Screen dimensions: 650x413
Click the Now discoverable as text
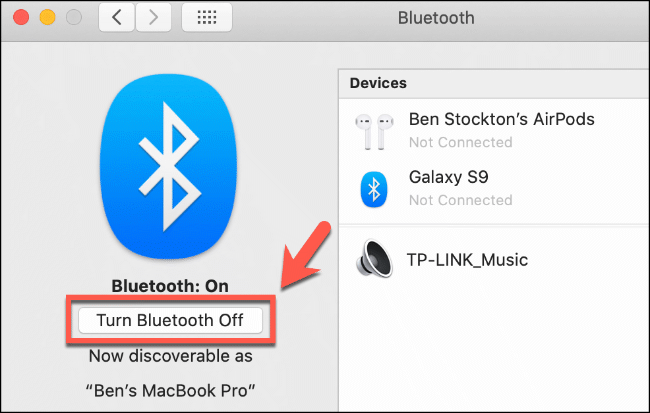(x=170, y=356)
